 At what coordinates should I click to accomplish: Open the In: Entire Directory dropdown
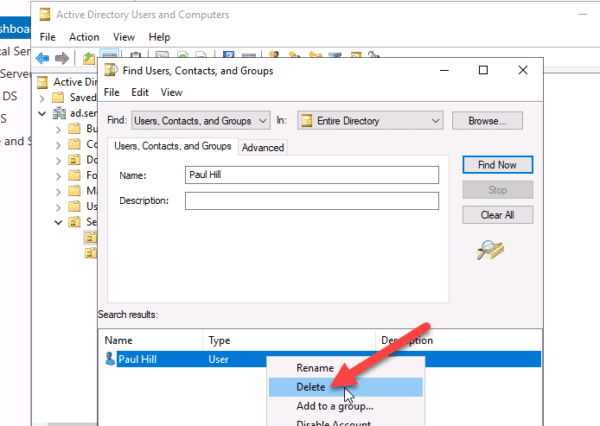434,120
